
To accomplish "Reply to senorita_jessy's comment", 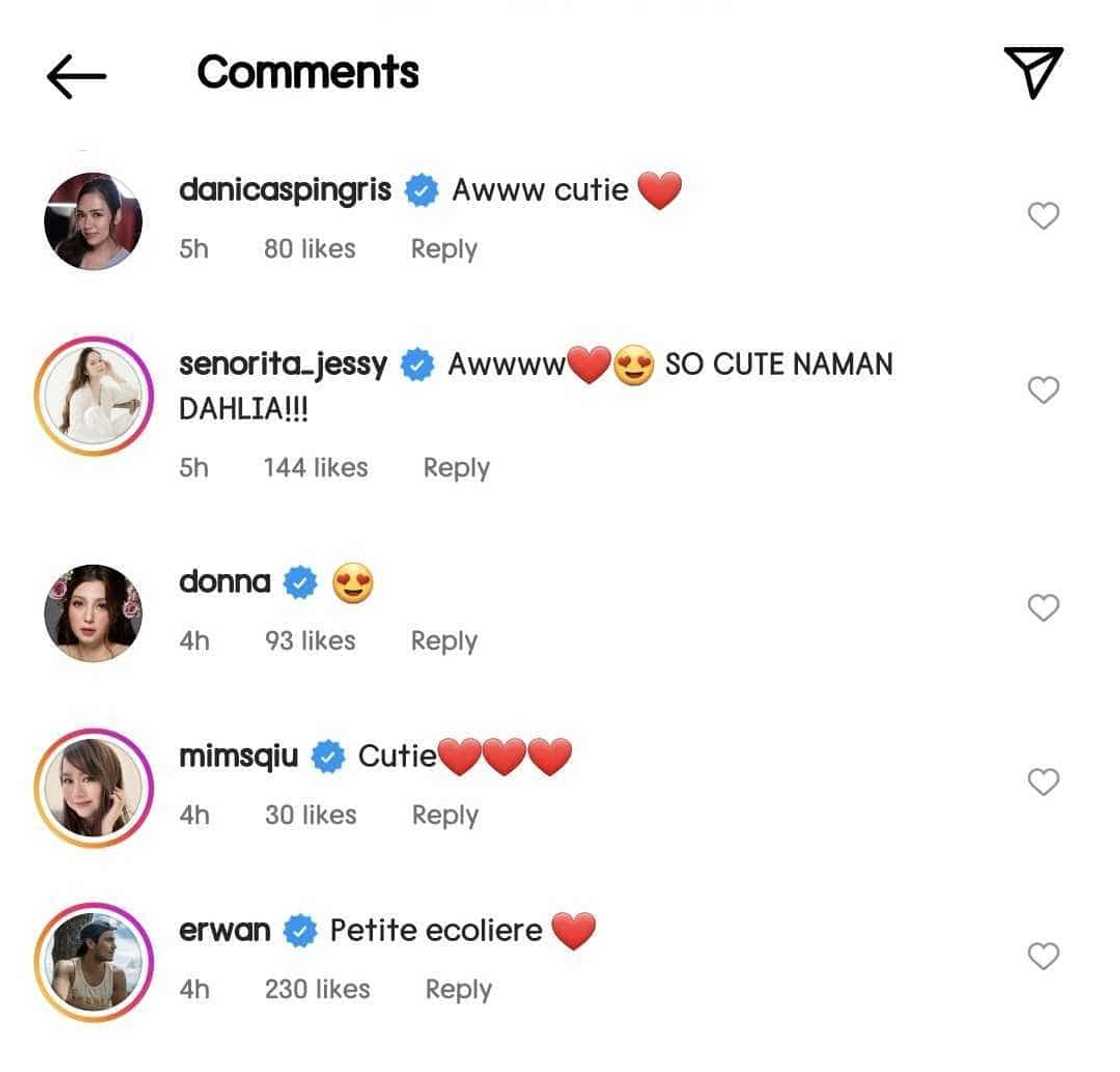I will pos(456,467).
